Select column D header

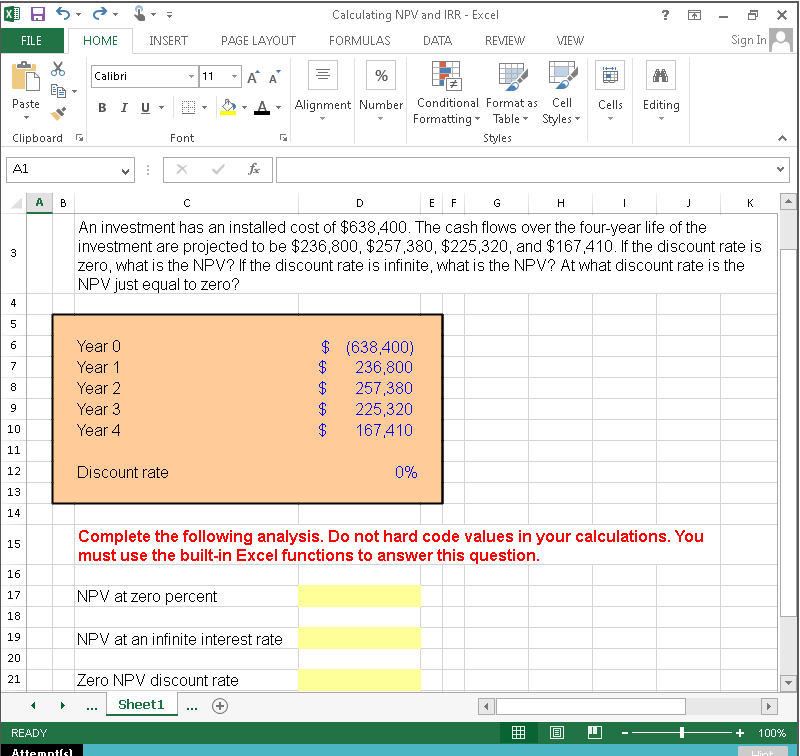click(359, 203)
